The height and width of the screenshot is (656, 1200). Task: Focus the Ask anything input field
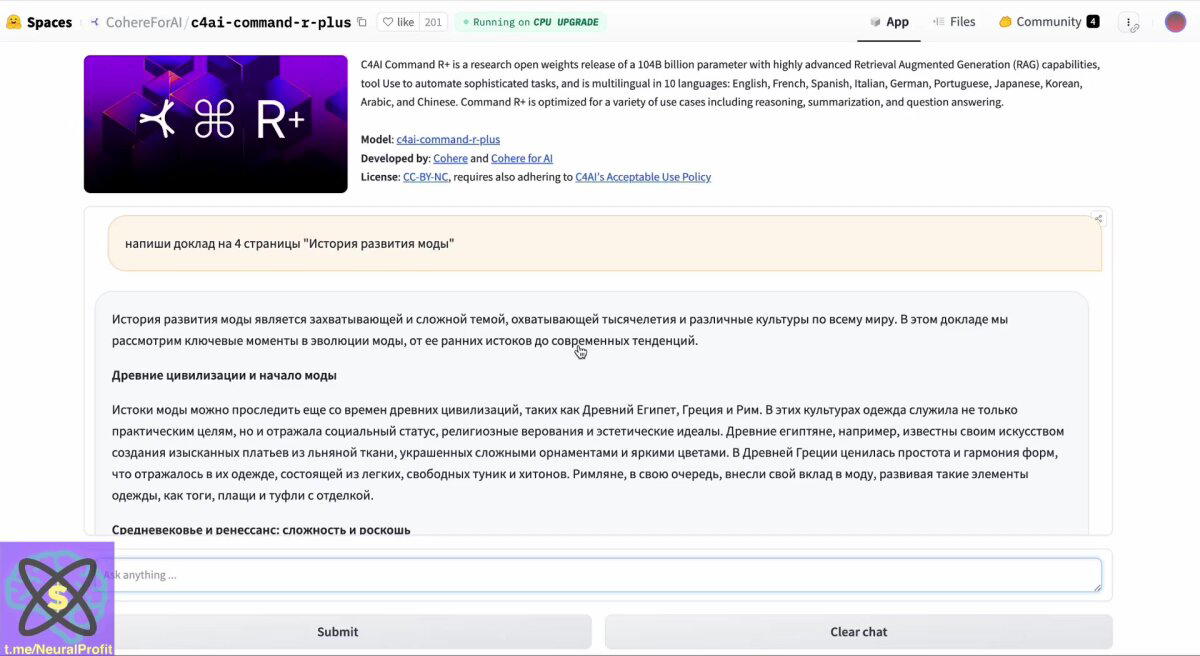(x=601, y=575)
